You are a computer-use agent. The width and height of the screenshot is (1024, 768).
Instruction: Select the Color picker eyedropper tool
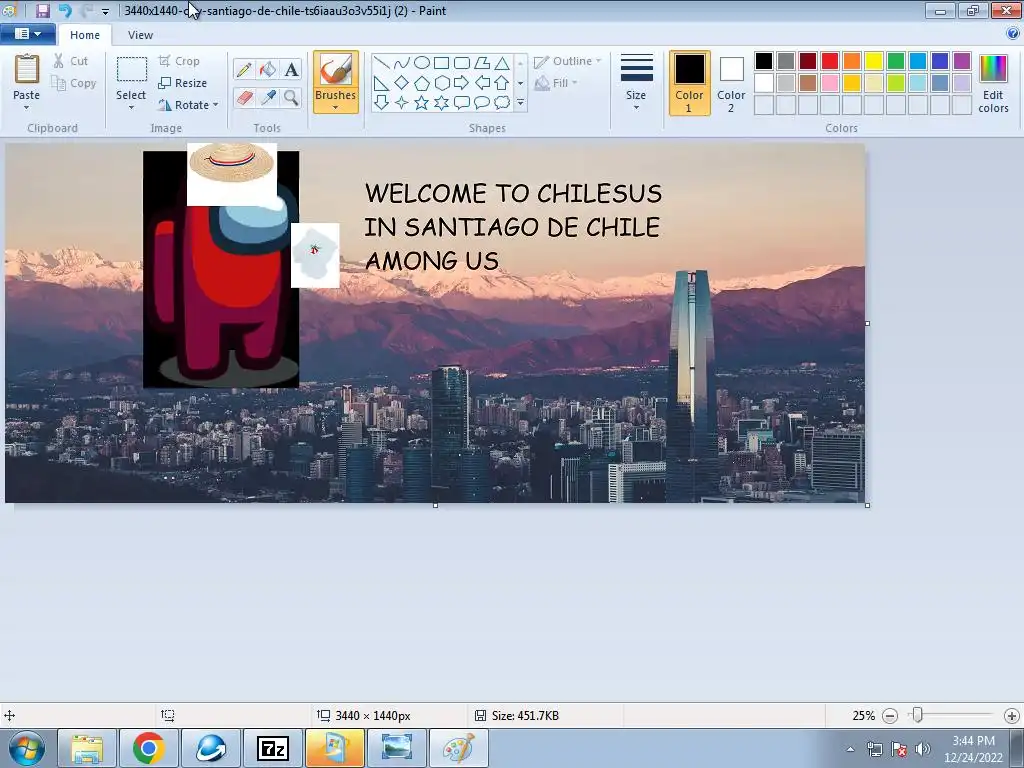click(x=268, y=97)
